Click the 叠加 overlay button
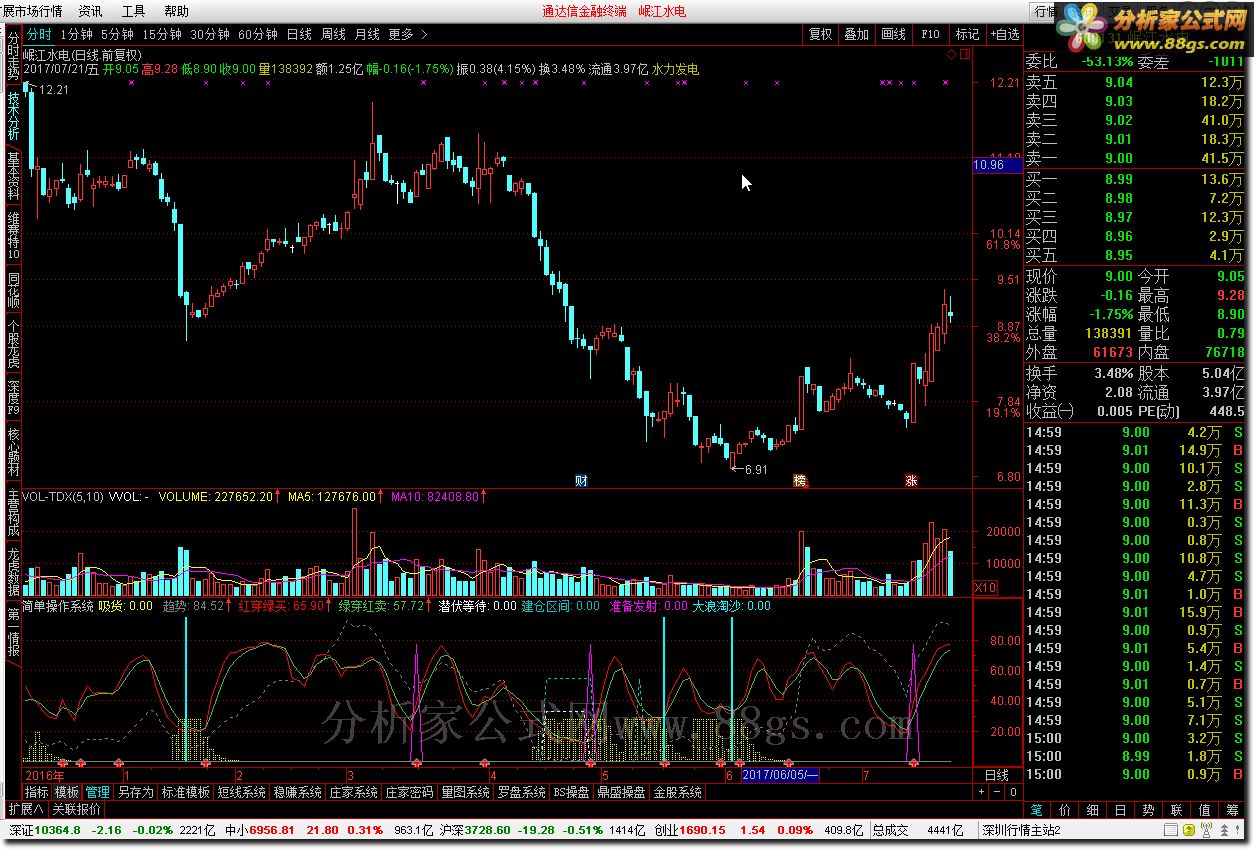The image size is (1256, 850). click(857, 34)
